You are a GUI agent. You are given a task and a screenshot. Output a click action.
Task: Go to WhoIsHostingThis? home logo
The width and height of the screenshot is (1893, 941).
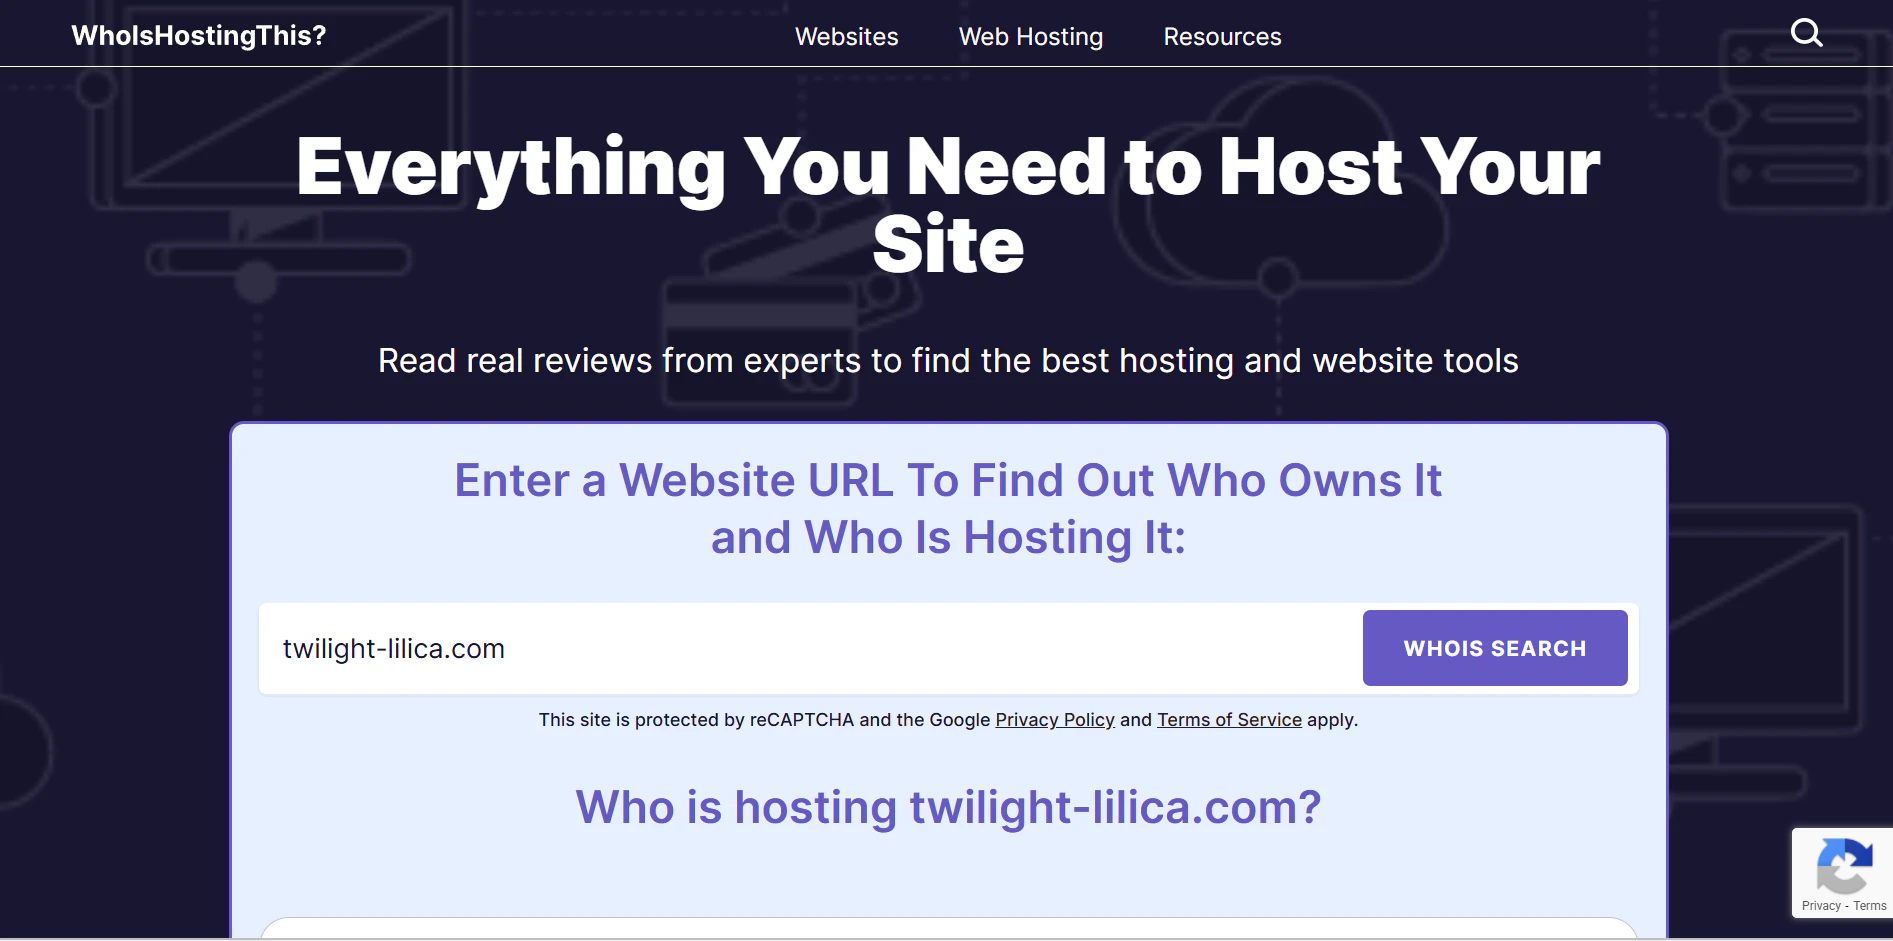click(199, 36)
